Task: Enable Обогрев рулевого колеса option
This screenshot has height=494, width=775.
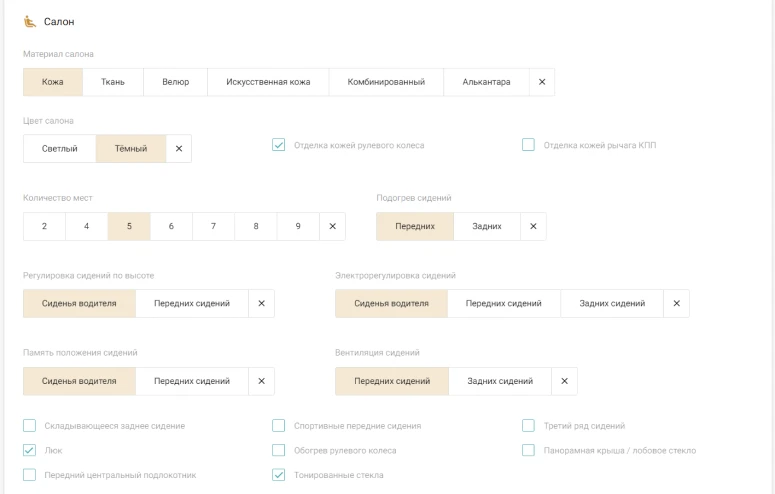Action: (x=279, y=450)
